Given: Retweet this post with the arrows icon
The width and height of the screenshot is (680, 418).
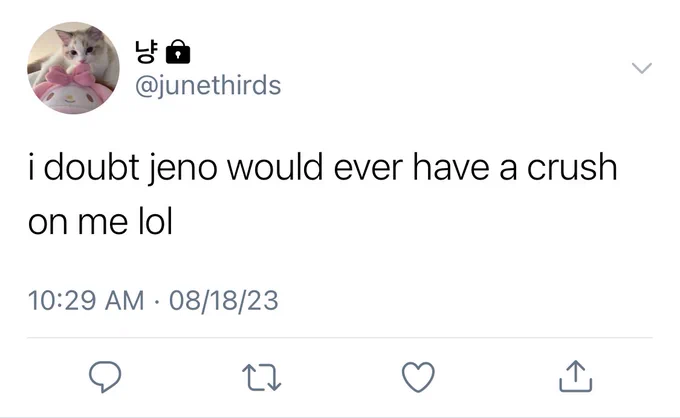Looking at the screenshot, I should point(262,378).
